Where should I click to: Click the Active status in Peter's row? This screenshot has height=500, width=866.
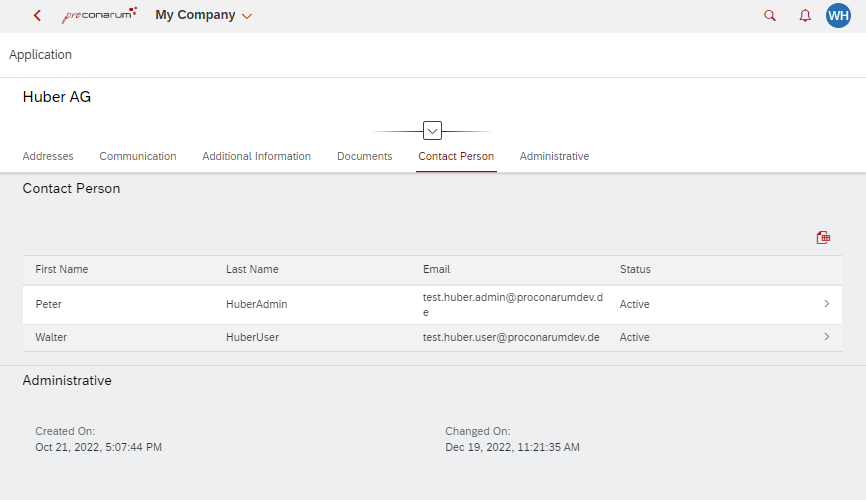tap(635, 304)
